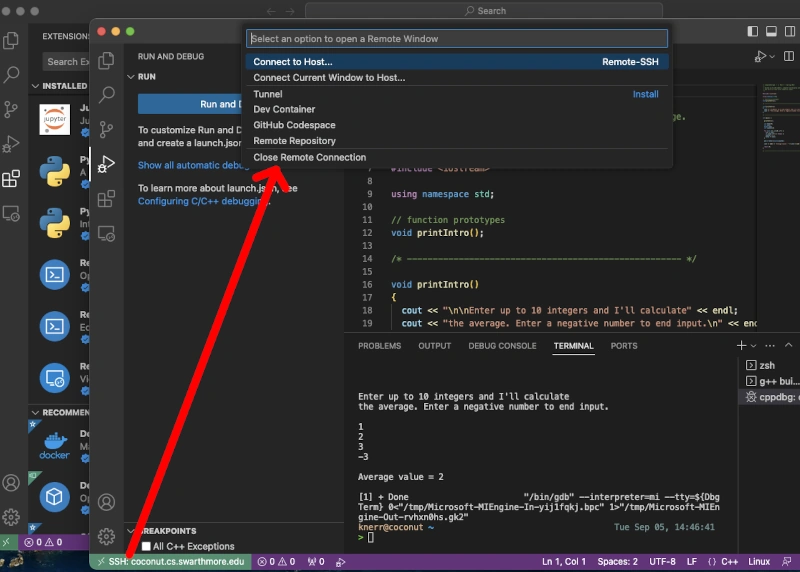Toggle All C++ Exceptions breakpoint checkbox
The width and height of the screenshot is (800, 572).
(146, 546)
